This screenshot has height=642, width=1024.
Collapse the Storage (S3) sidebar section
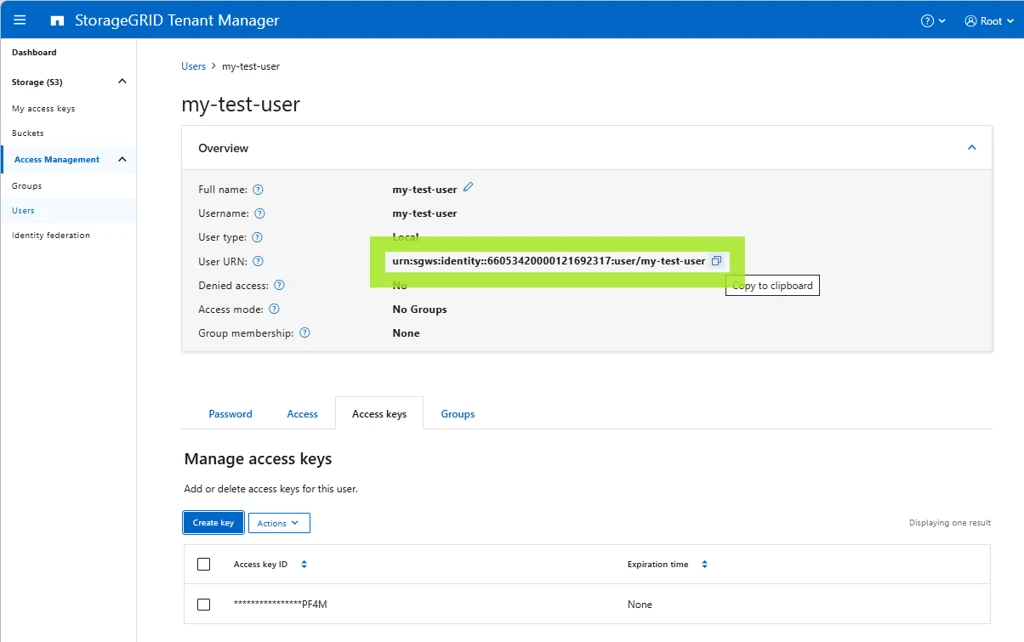(122, 82)
